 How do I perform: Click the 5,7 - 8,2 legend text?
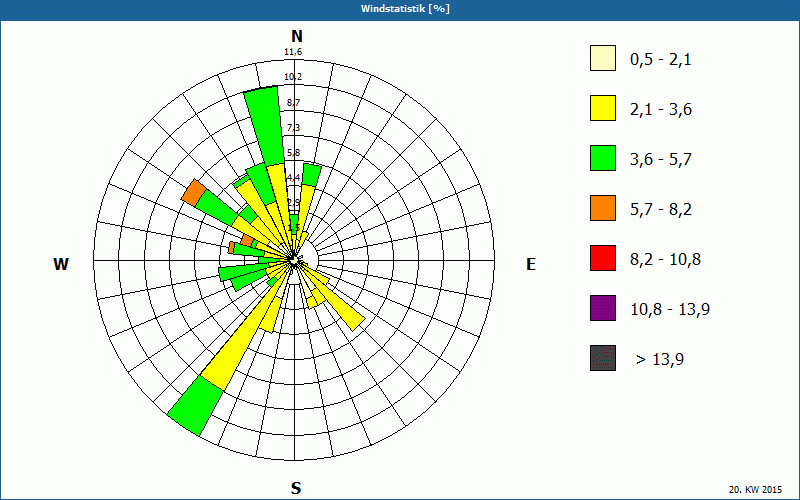(x=661, y=210)
